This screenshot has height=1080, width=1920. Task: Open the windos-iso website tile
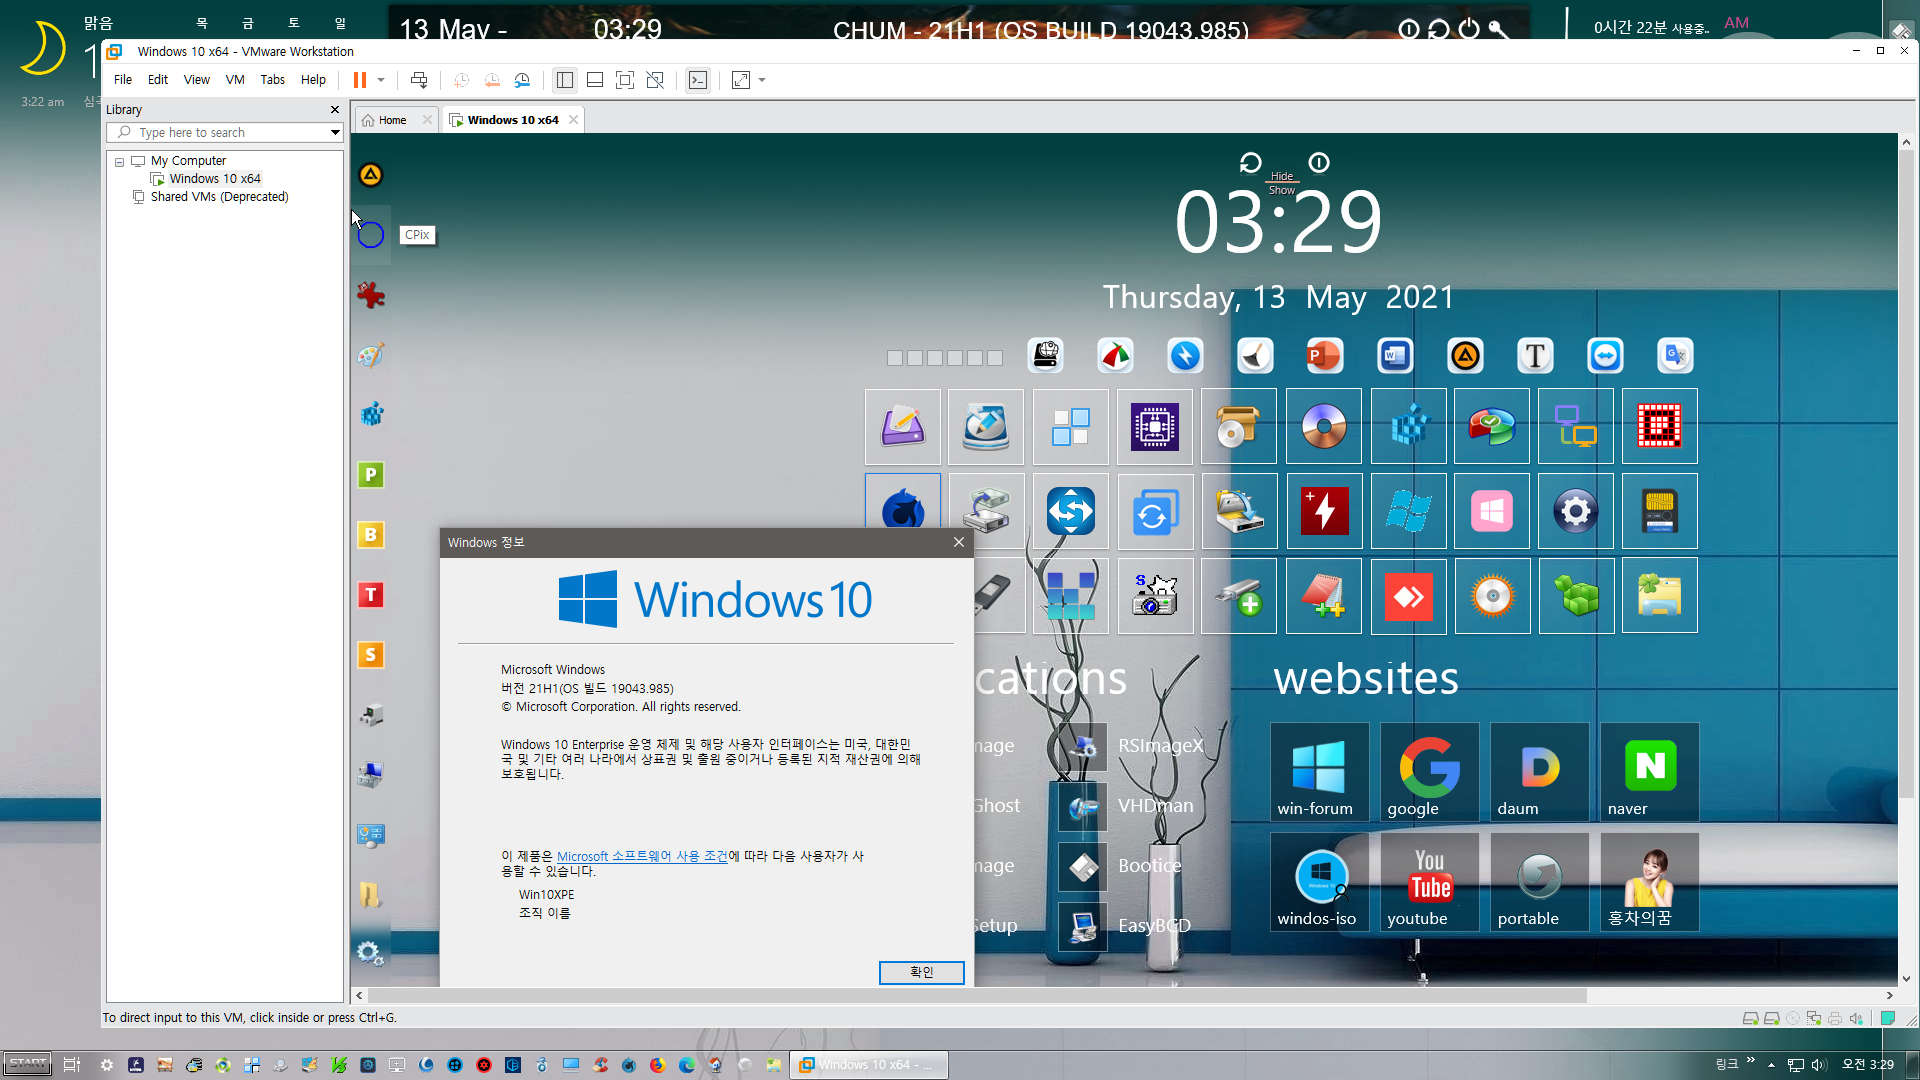pyautogui.click(x=1318, y=882)
